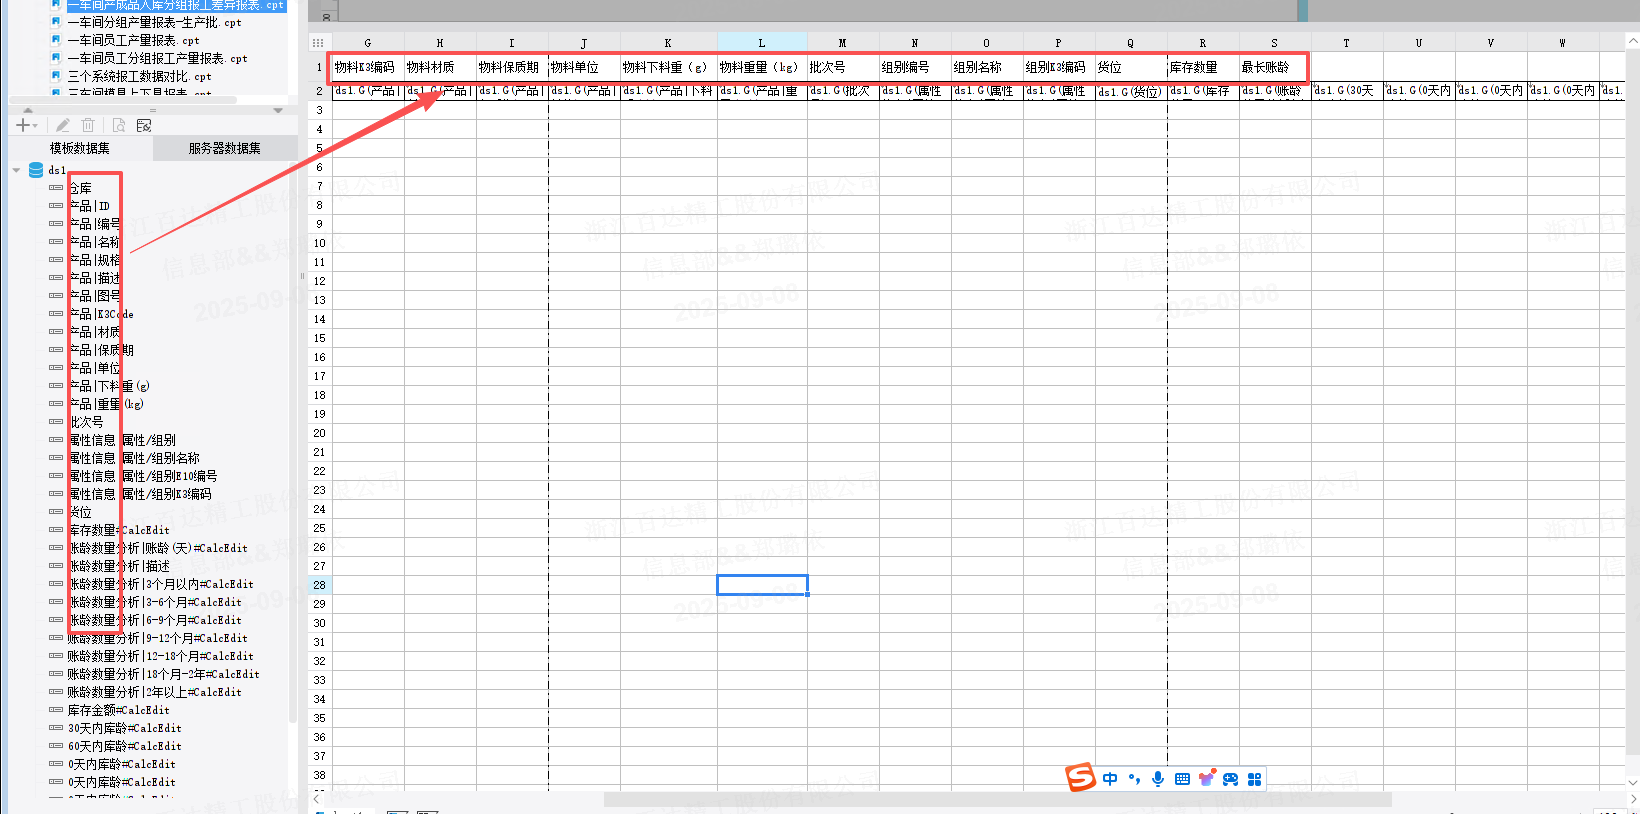Click file icon of 一车间分组产量报表-生产批.cpt
The height and width of the screenshot is (814, 1640).
56,22
